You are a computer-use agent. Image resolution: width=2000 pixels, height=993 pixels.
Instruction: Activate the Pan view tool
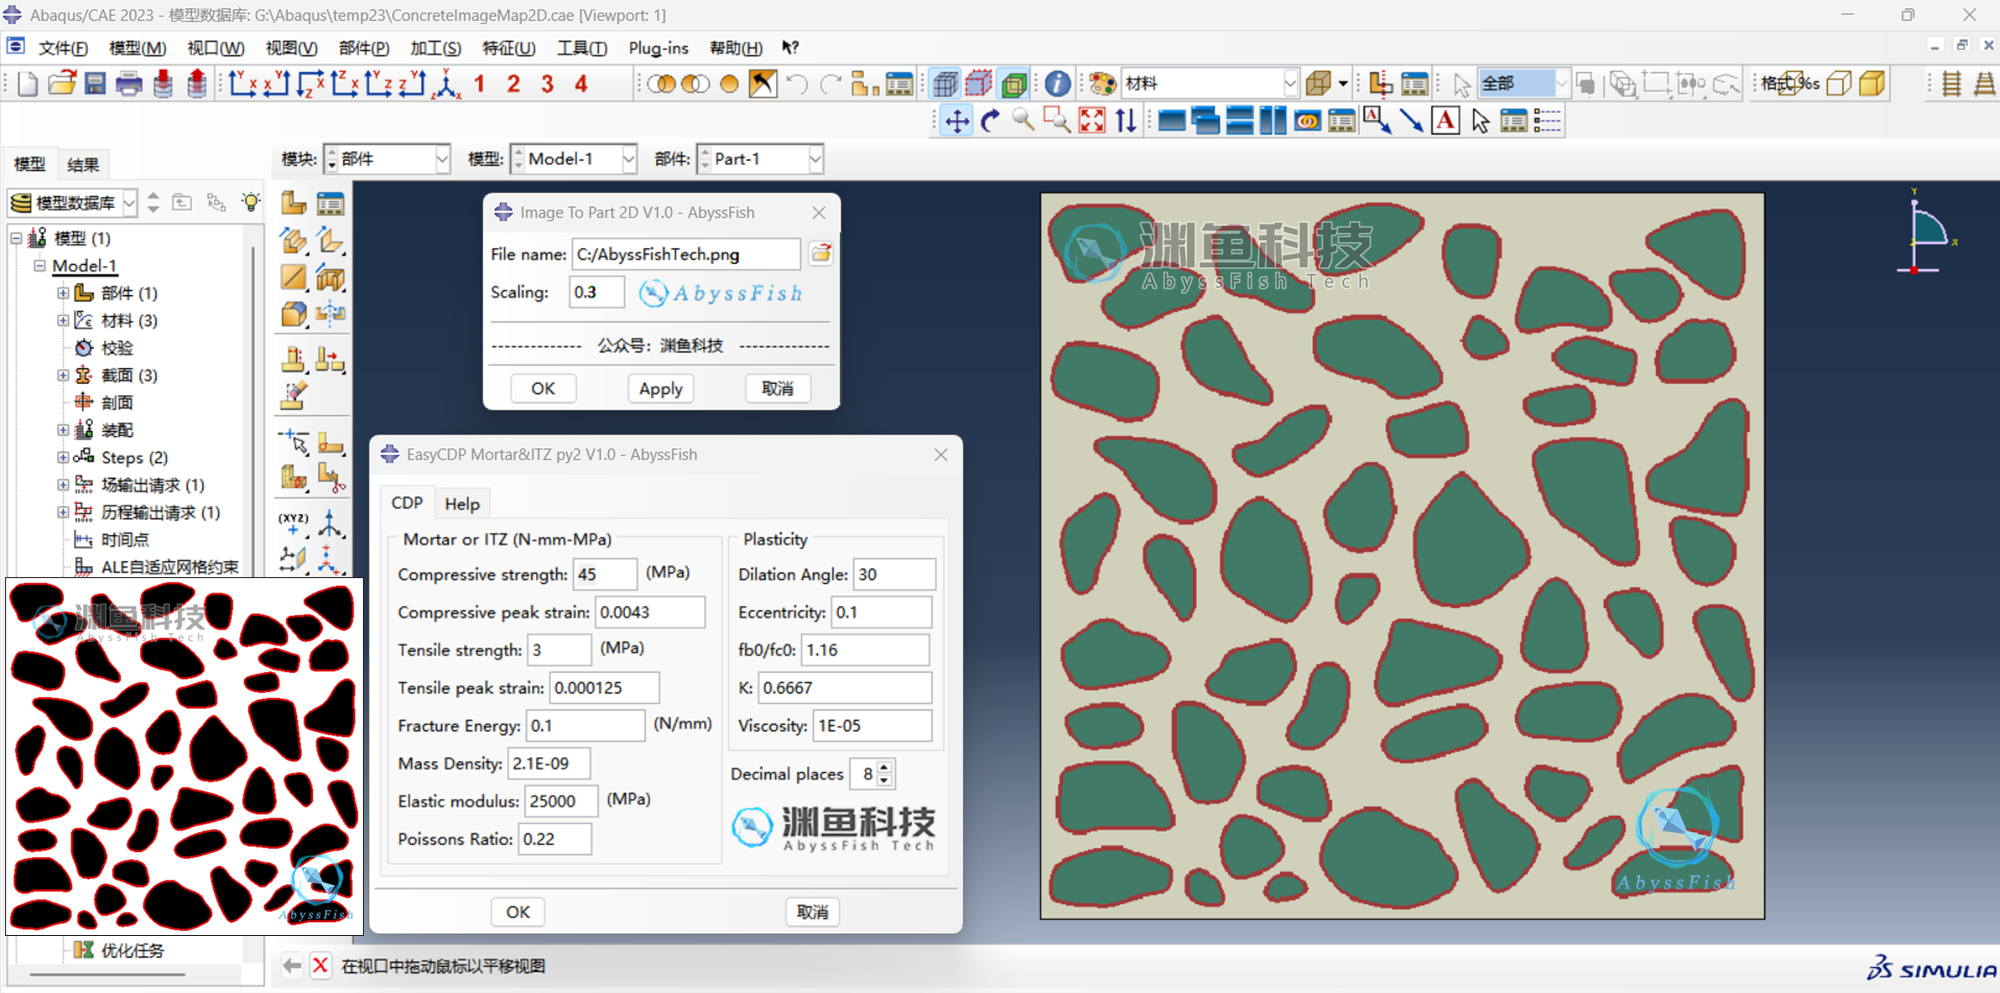[x=957, y=121]
